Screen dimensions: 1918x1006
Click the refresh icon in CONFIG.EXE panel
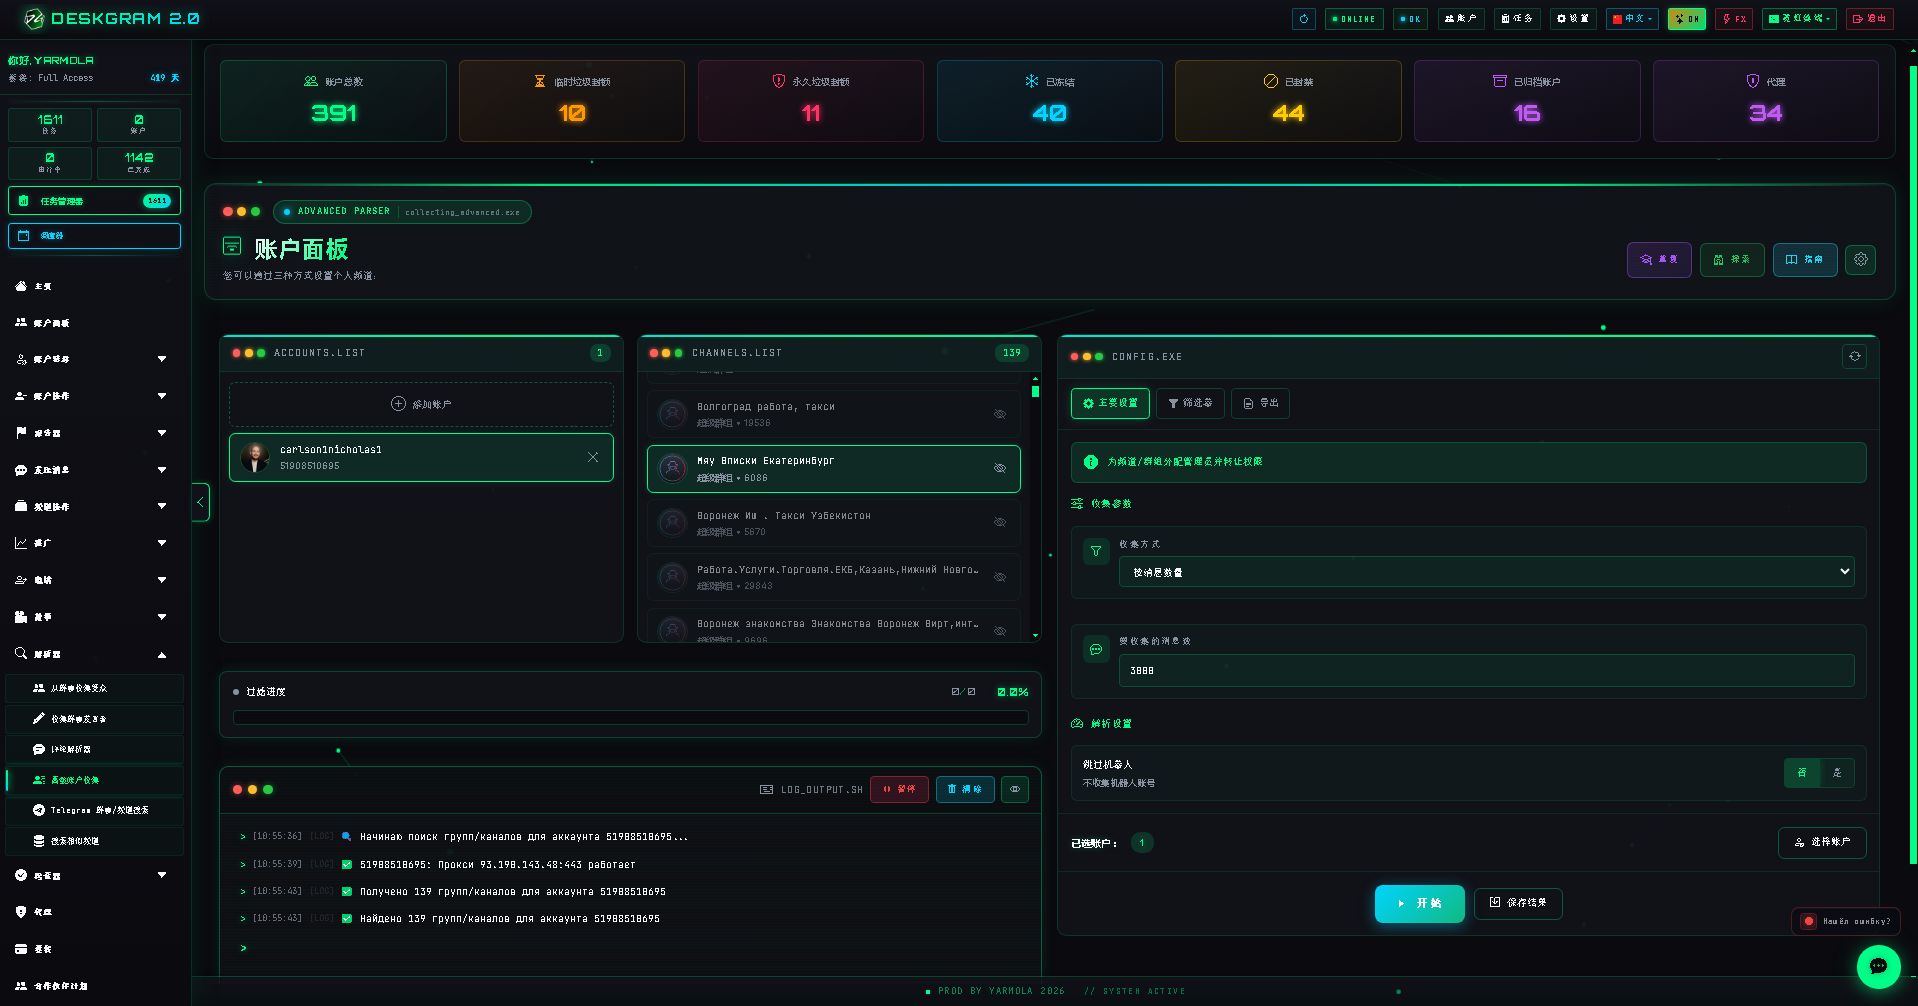(1855, 357)
